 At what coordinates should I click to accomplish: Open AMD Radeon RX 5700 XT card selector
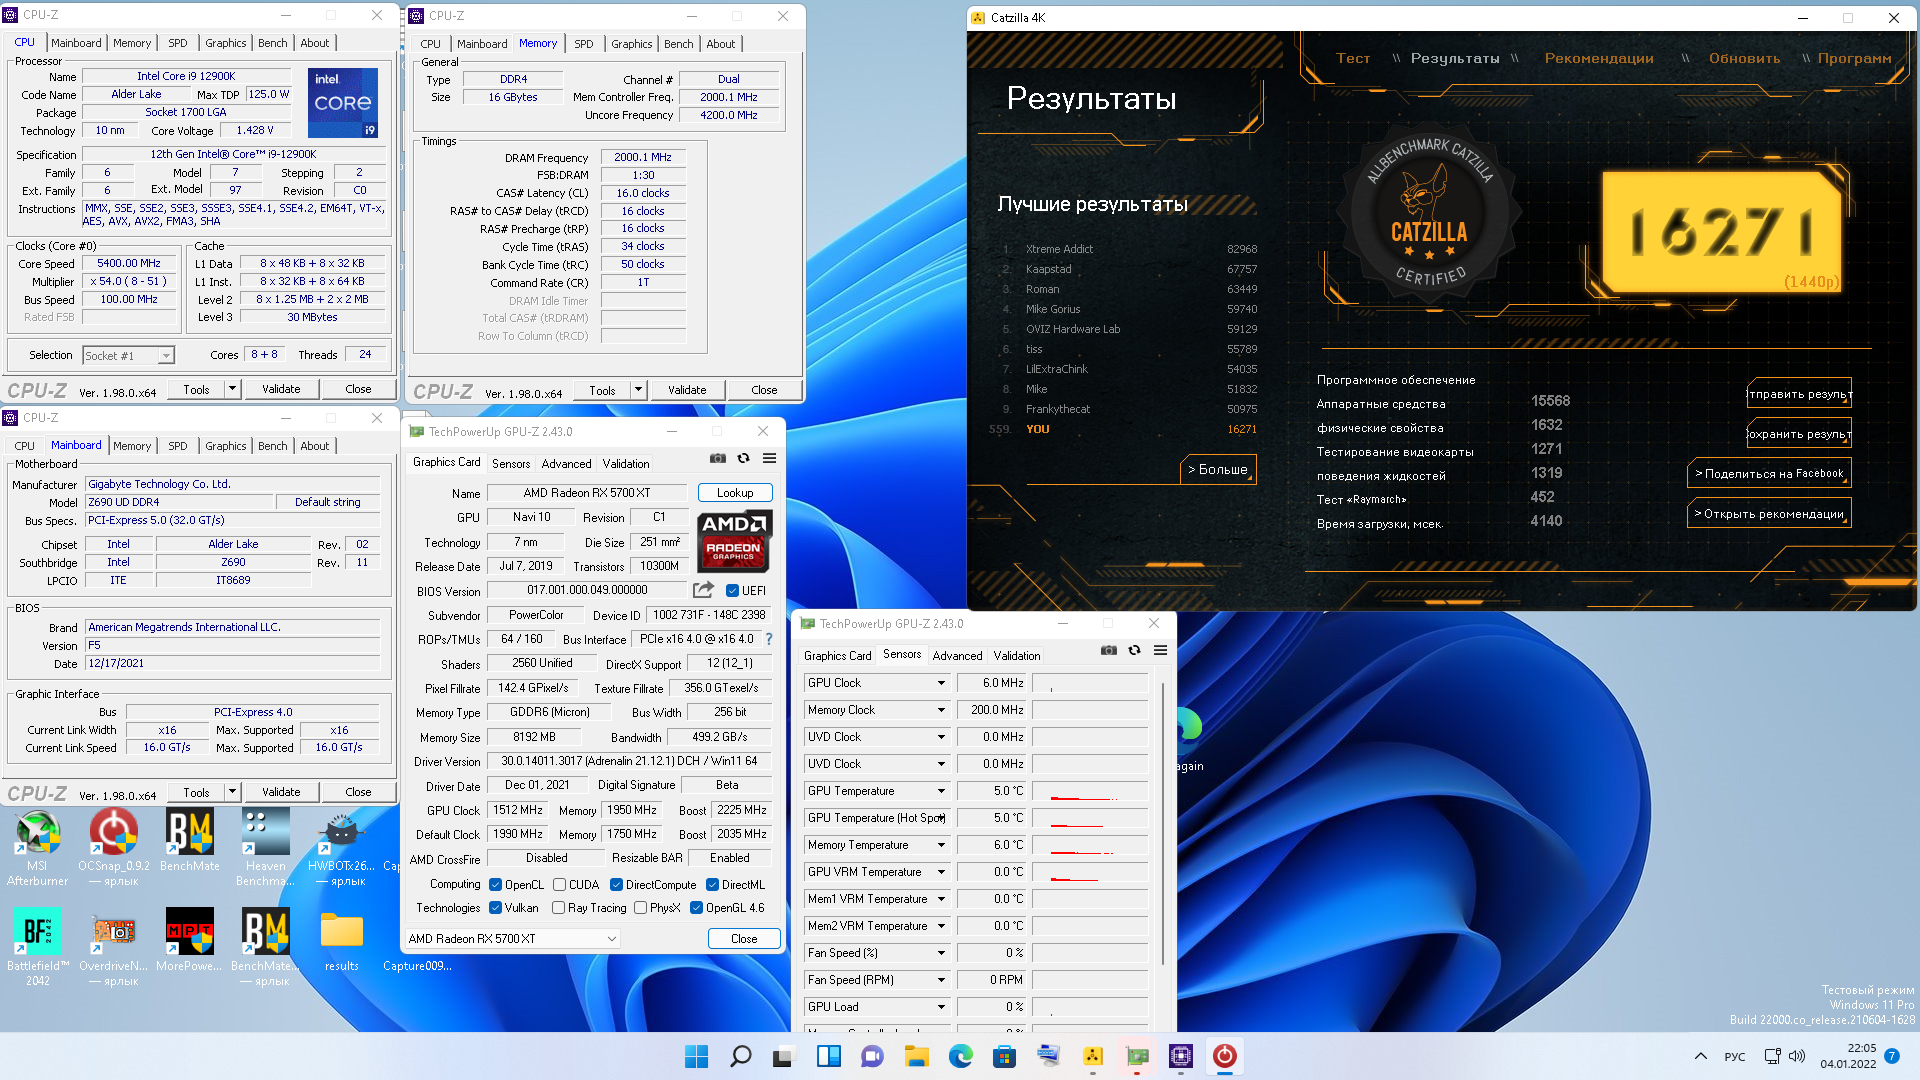[512, 939]
